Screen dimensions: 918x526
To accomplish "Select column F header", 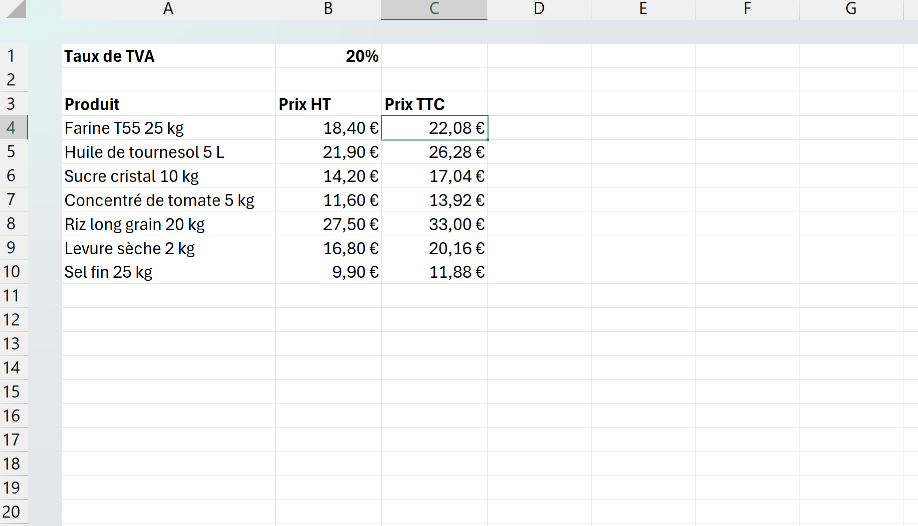I will pos(748,9).
